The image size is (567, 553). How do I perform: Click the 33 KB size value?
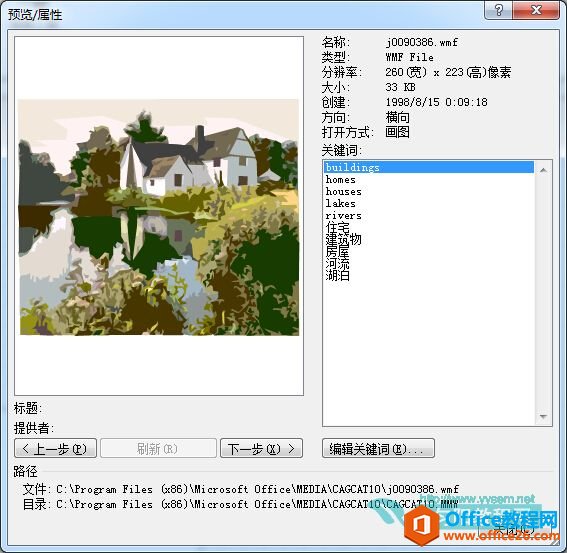[x=400, y=87]
